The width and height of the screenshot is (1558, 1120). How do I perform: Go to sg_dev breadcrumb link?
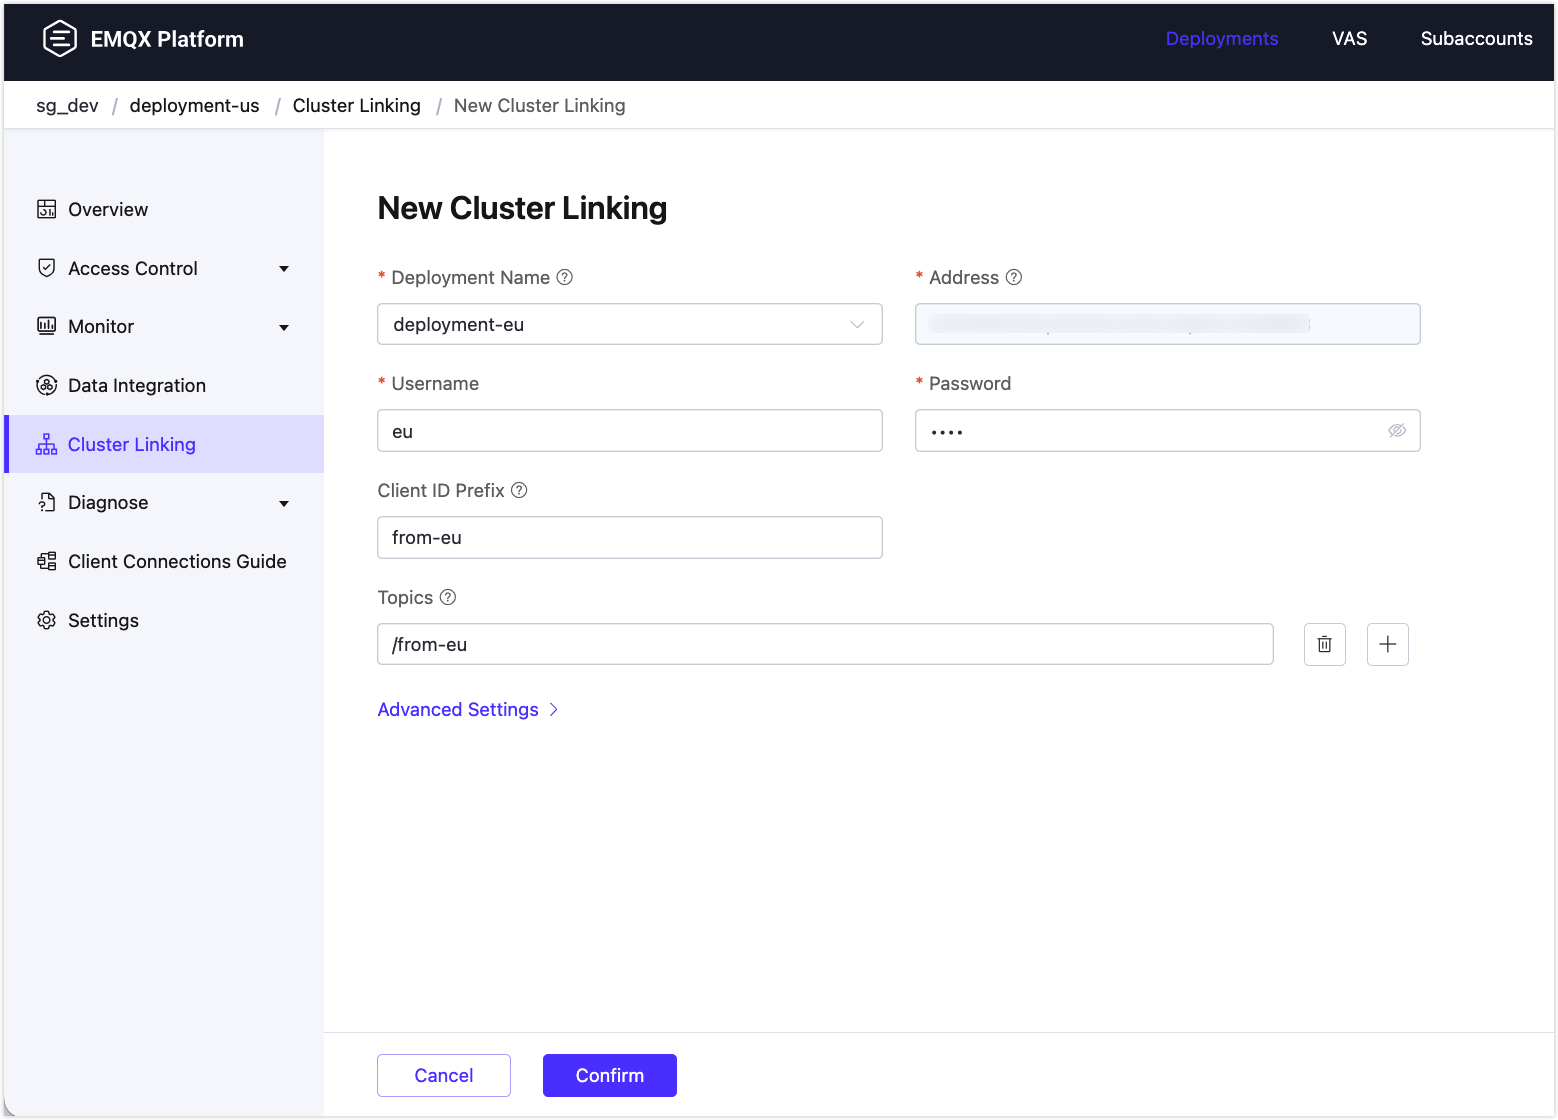pyautogui.click(x=67, y=106)
